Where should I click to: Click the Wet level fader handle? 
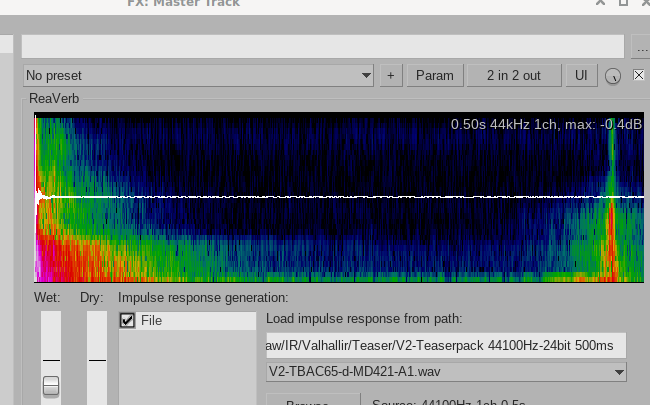click(51, 386)
